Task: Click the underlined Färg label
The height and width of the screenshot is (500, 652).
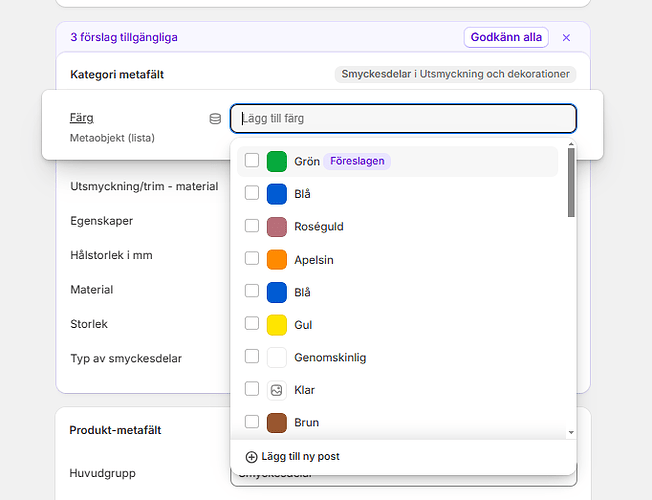Action: [x=81, y=118]
